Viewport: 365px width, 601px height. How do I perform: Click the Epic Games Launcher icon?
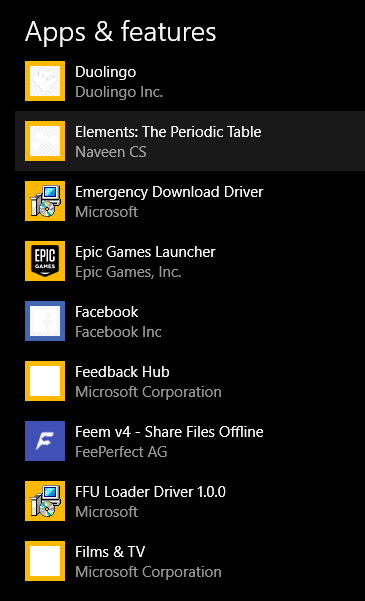click(x=45, y=261)
